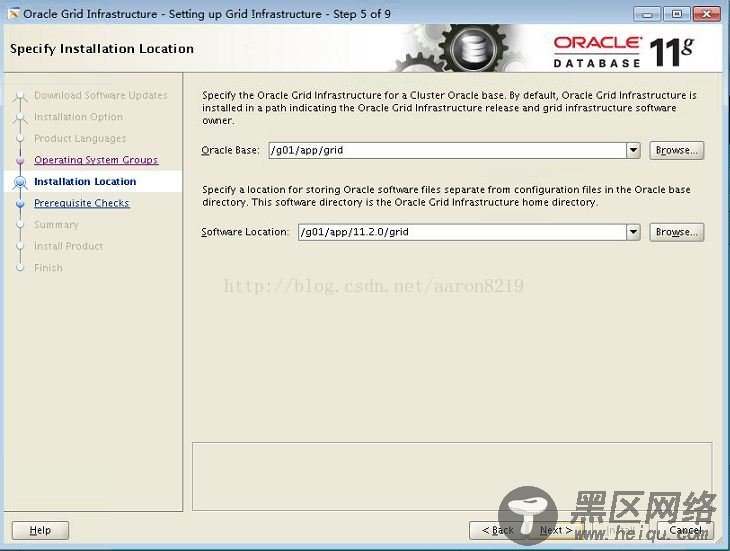Click Summary step label

pyautogui.click(x=56, y=225)
